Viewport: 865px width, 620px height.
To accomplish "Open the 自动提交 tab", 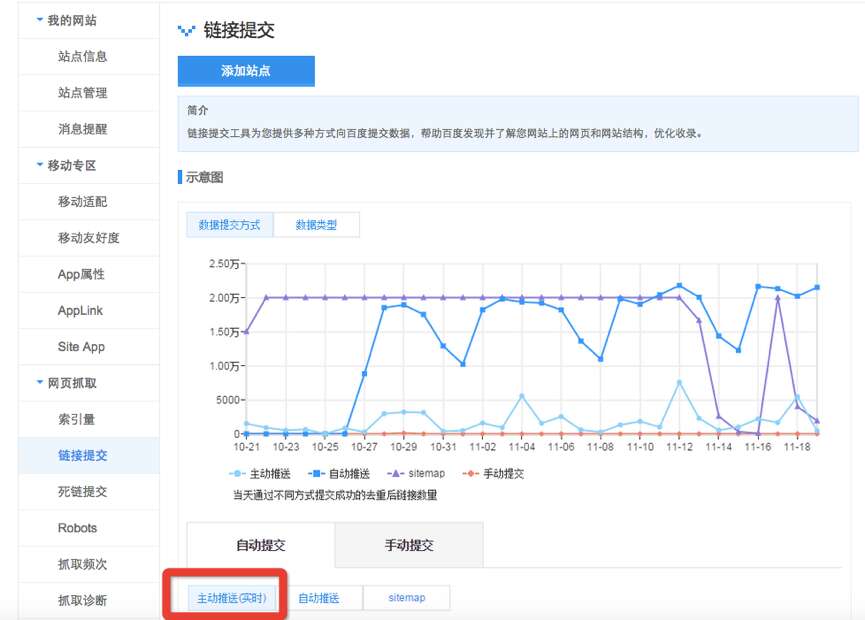I will click(260, 546).
